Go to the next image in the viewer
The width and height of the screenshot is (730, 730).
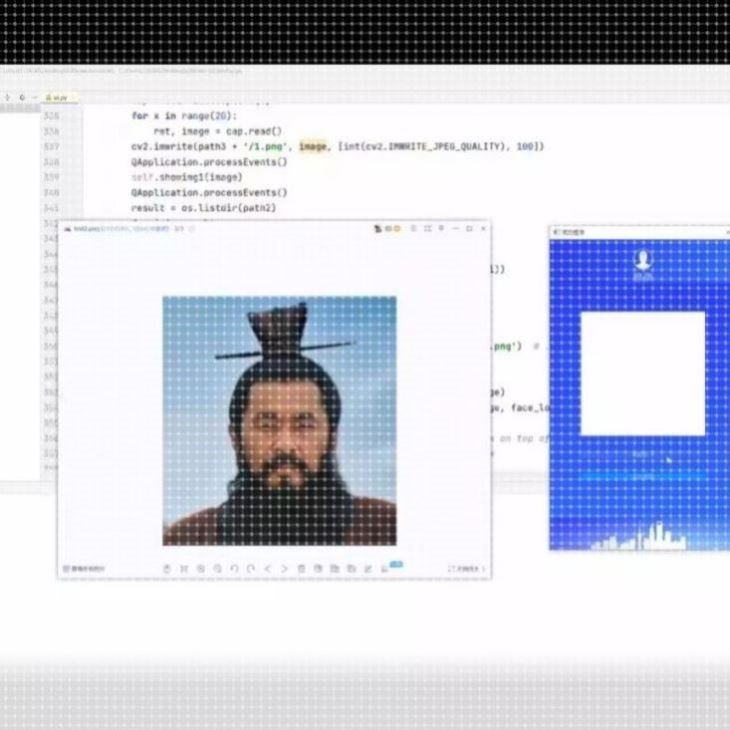[x=284, y=568]
